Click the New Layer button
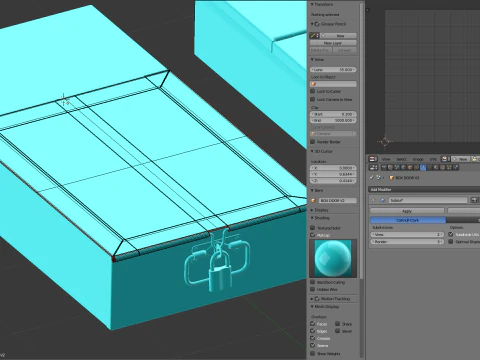Image resolution: width=480 pixels, height=360 pixels. [333, 43]
